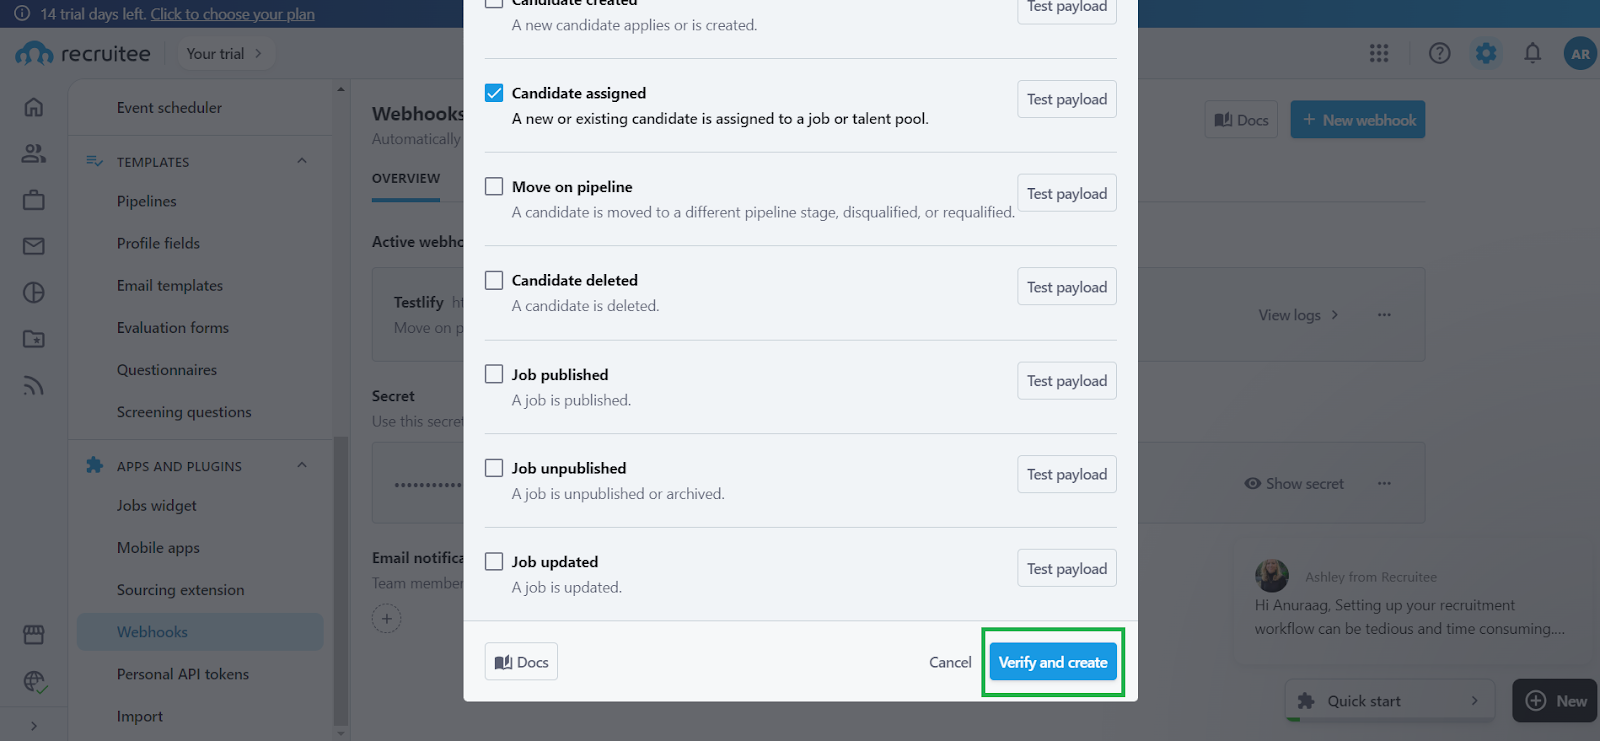Open the candidates people icon in sidebar
Image resolution: width=1600 pixels, height=741 pixels.
34,154
